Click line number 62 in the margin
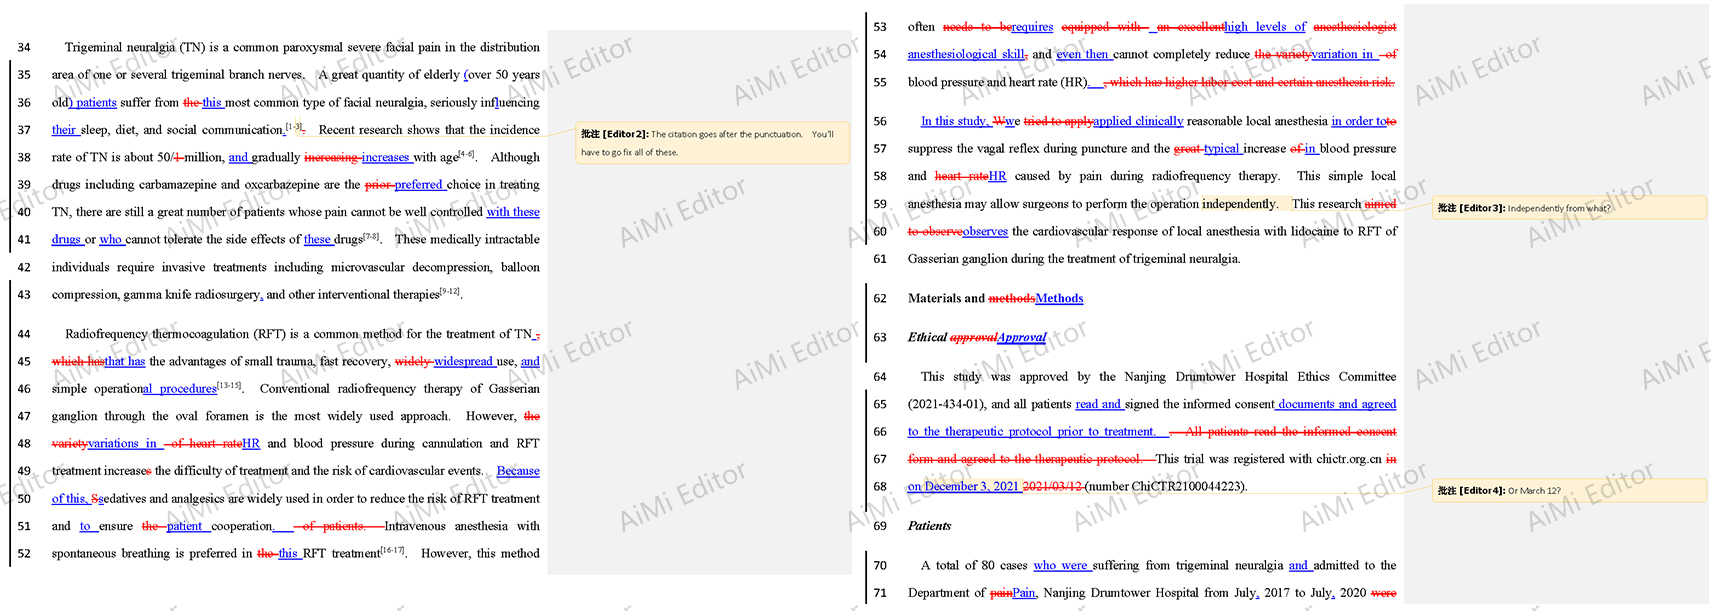Image resolution: width=1711 pixels, height=611 pixels. pyautogui.click(x=880, y=298)
